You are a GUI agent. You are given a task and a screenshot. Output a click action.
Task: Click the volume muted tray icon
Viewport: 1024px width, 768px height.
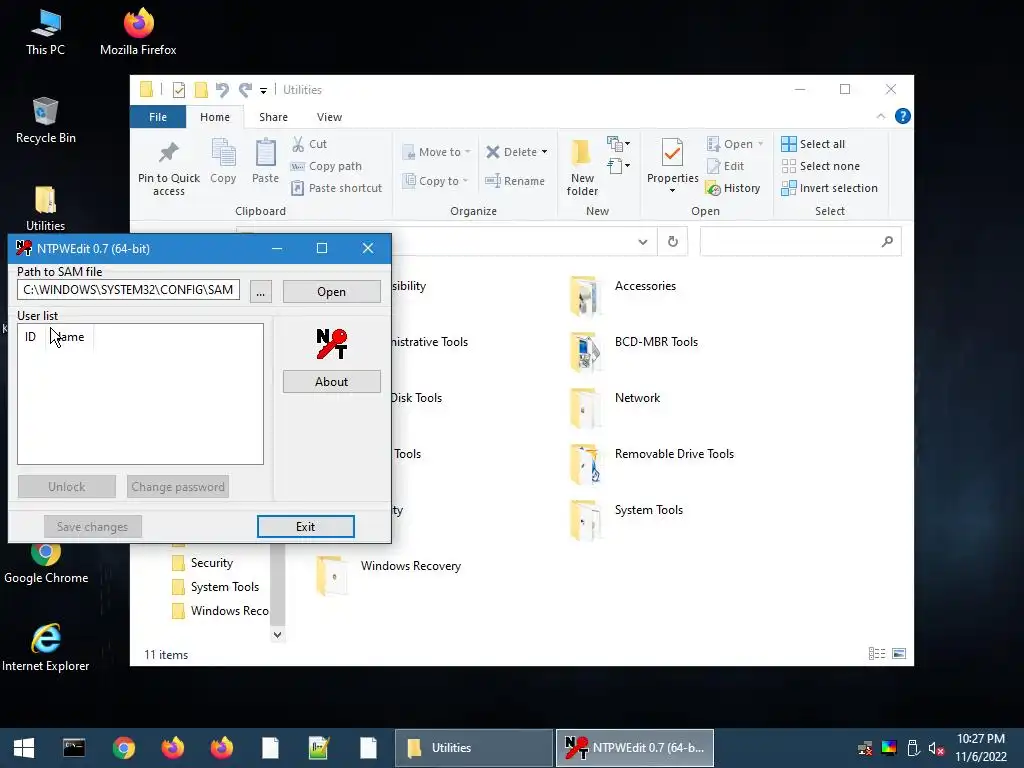tap(936, 748)
